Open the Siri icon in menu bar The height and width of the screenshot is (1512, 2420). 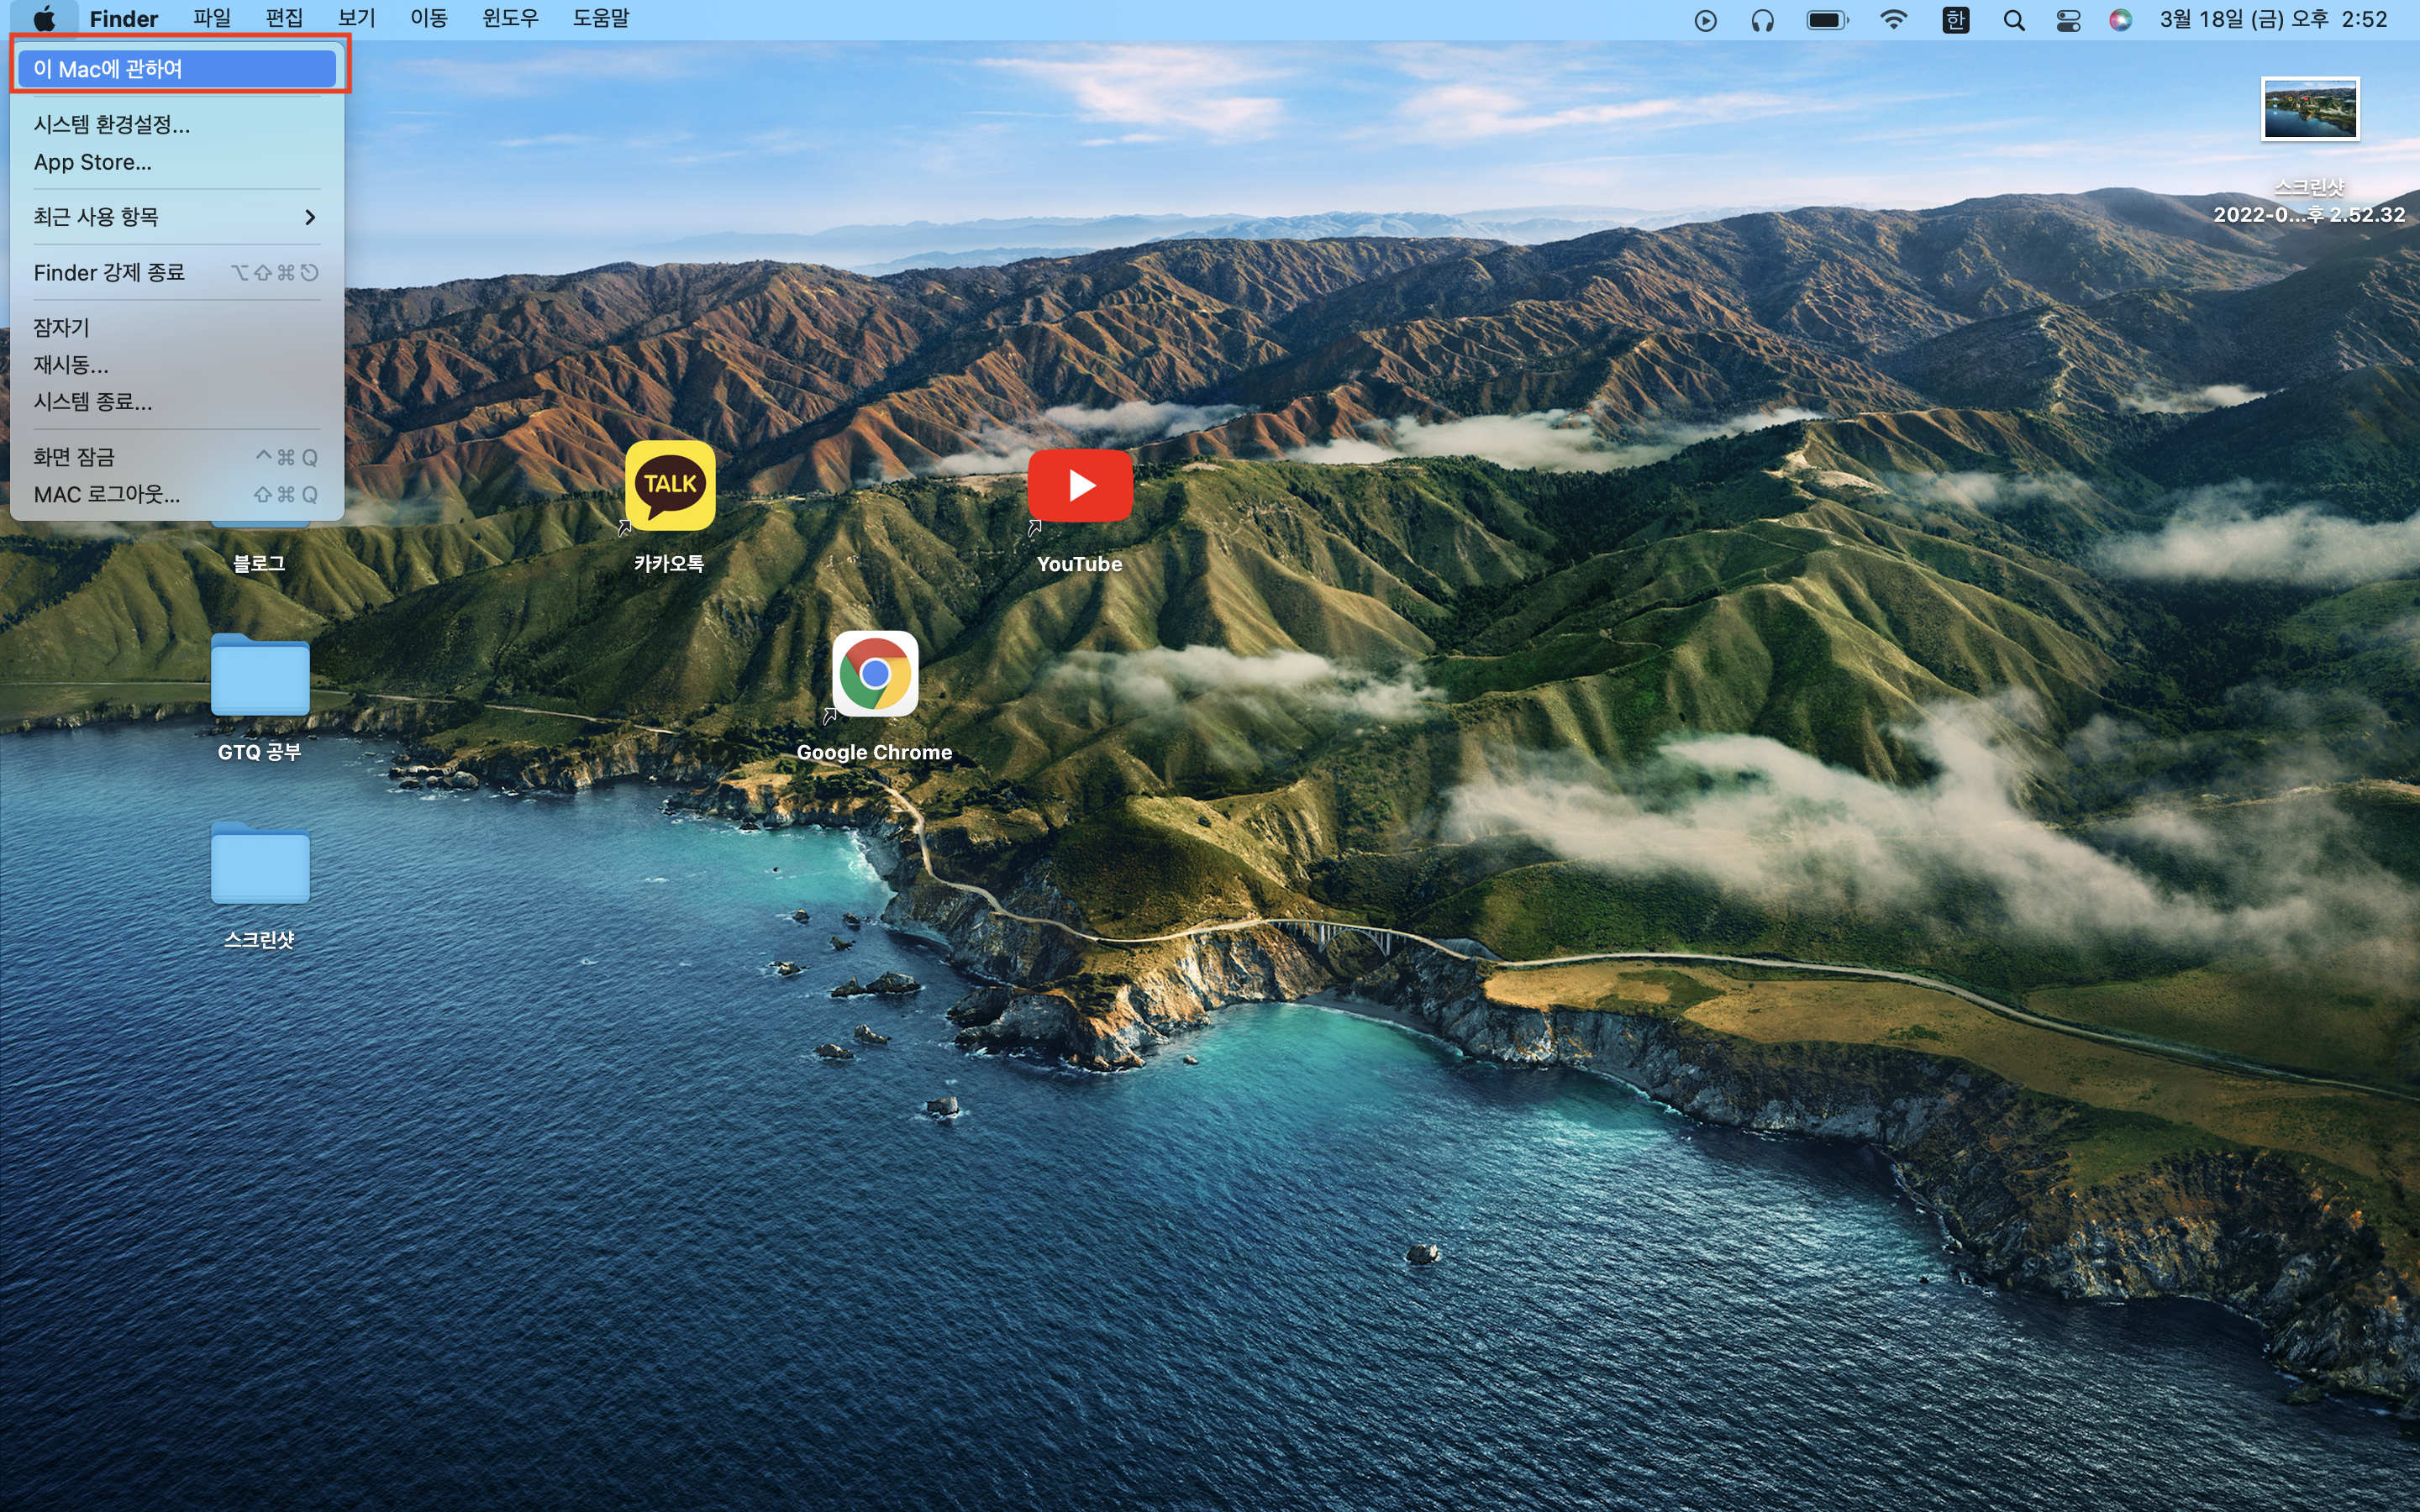[x=2120, y=20]
